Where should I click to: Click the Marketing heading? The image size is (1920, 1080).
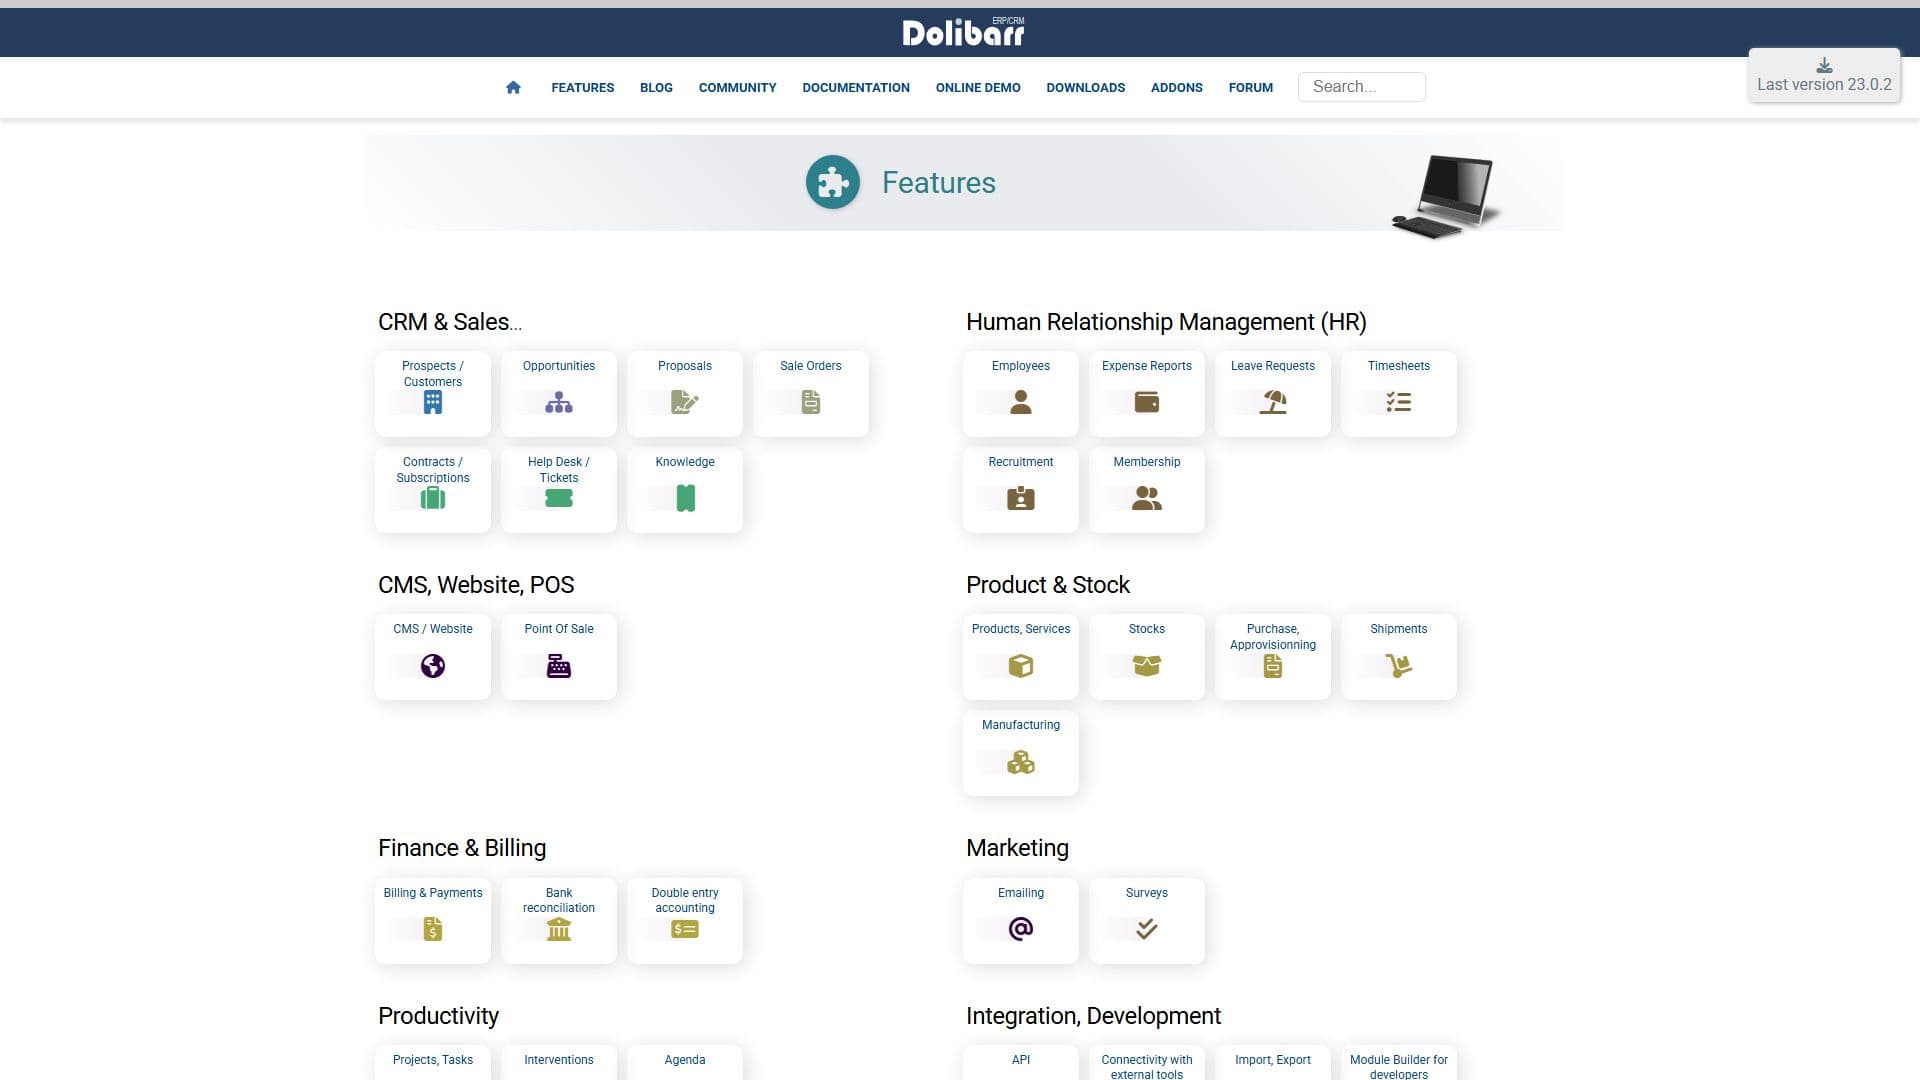[1017, 848]
